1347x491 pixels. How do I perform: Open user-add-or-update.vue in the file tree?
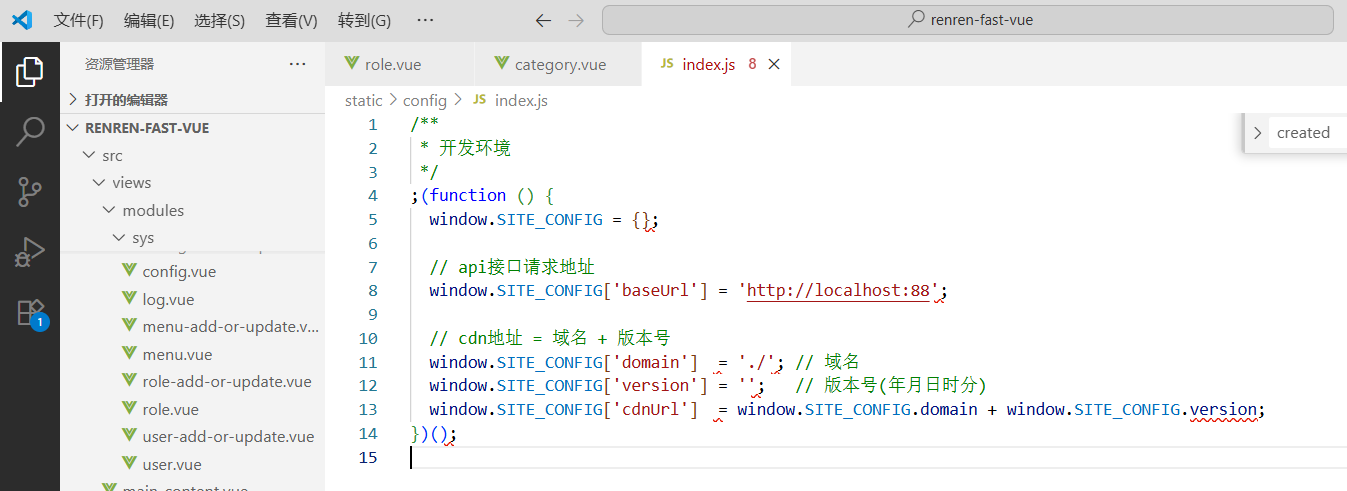(x=228, y=437)
